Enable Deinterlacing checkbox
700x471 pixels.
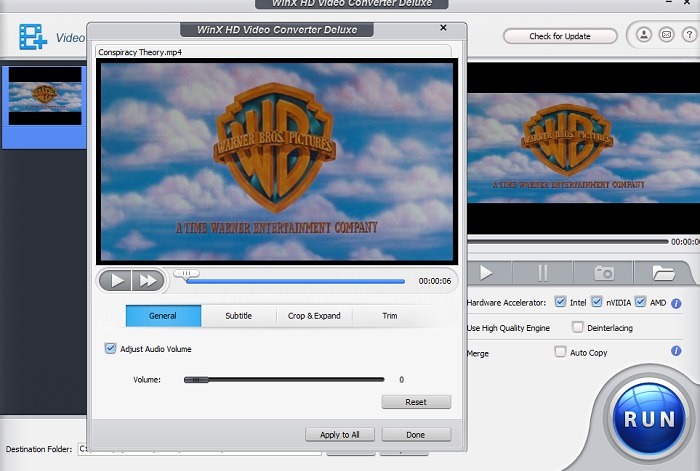click(577, 327)
